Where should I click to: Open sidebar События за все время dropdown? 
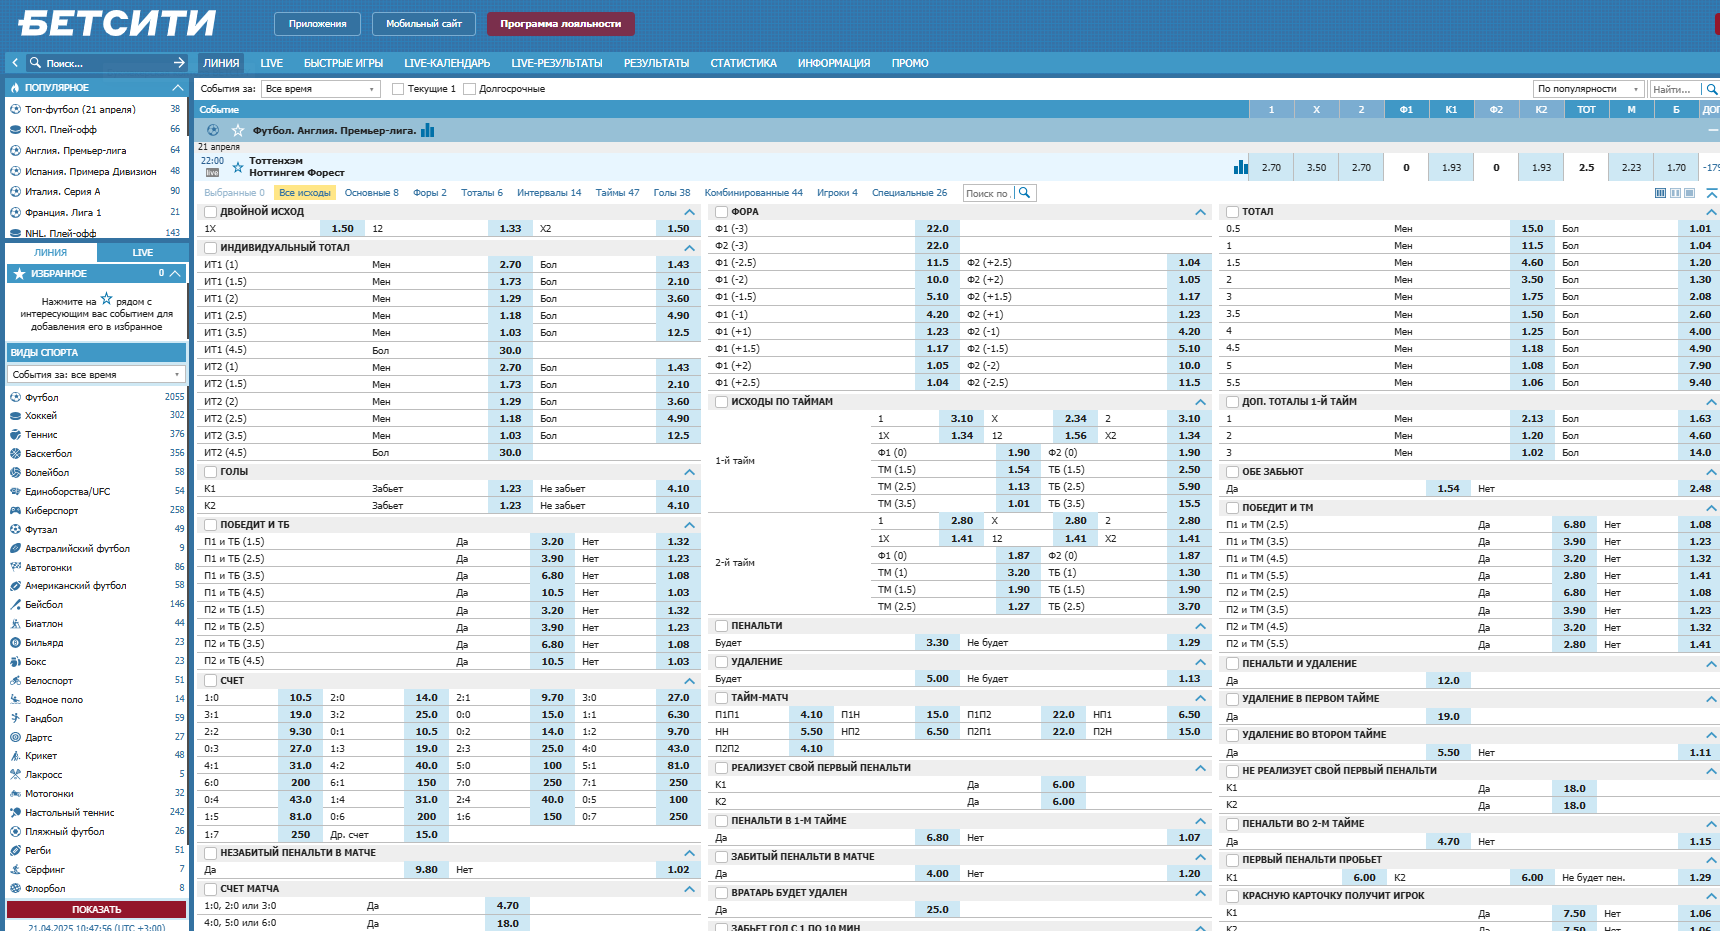click(x=97, y=374)
